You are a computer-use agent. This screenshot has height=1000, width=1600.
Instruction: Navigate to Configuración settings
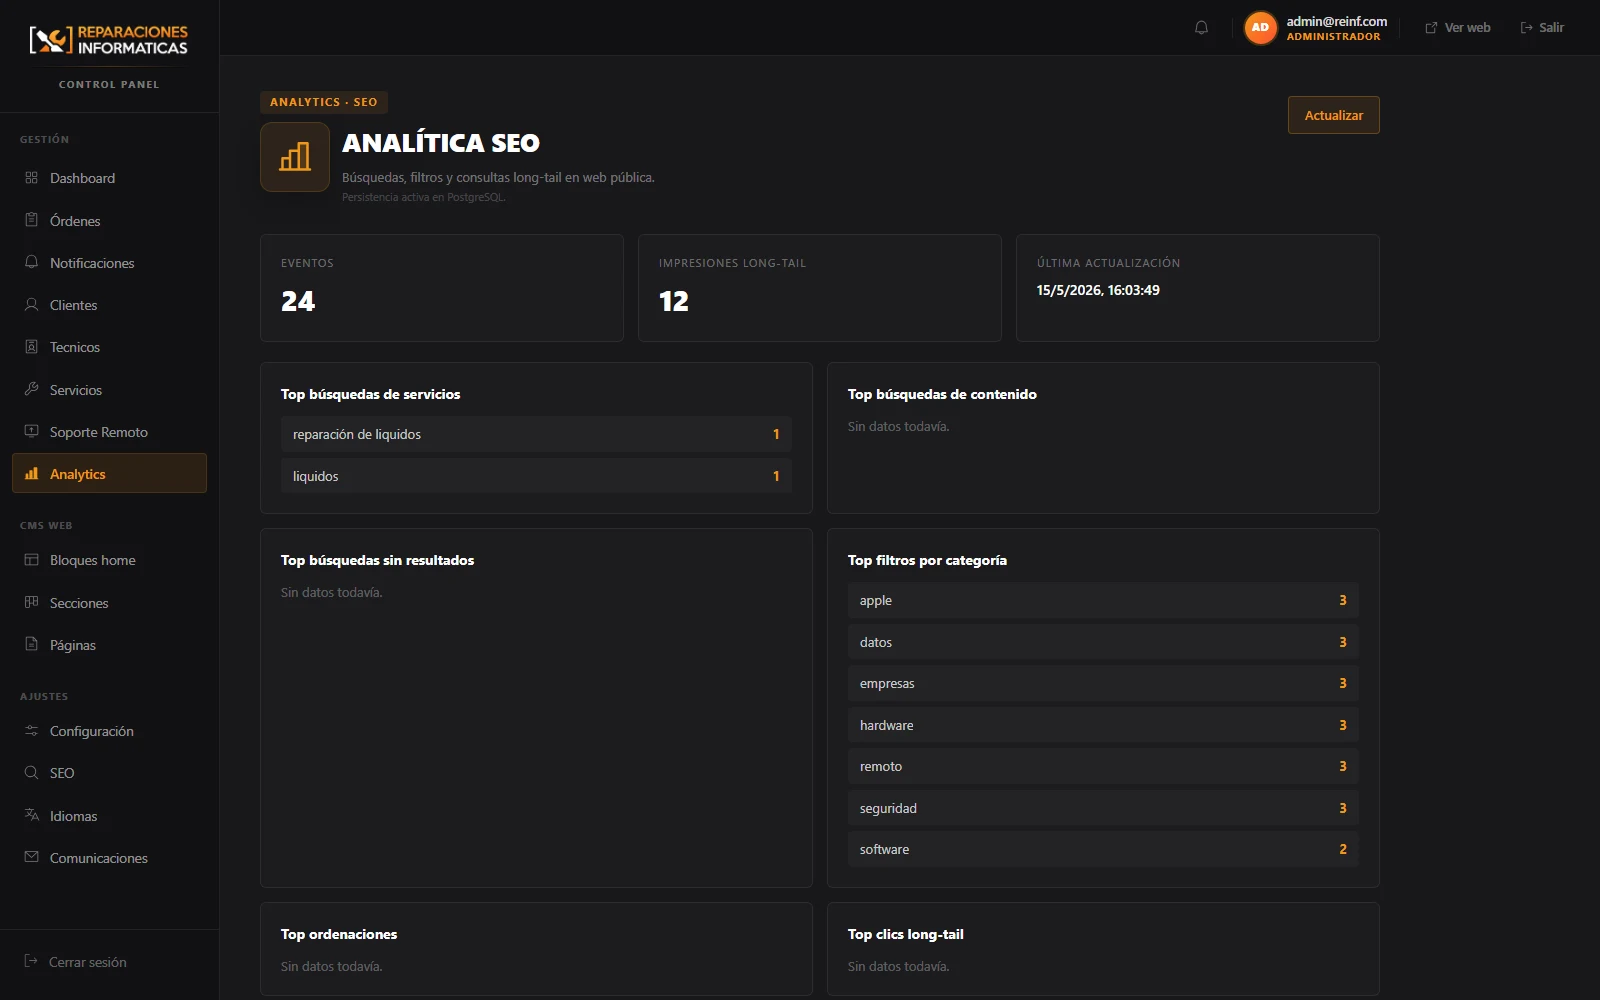tap(109, 731)
